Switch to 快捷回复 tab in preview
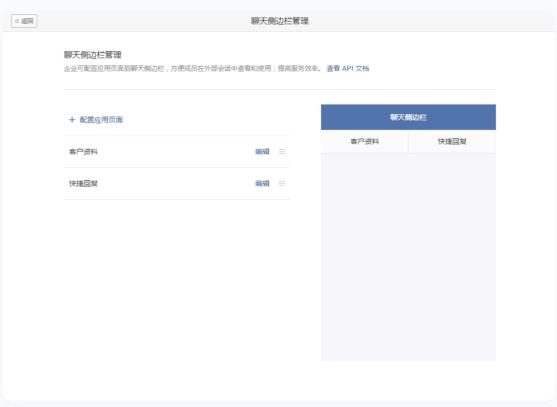 tap(452, 141)
